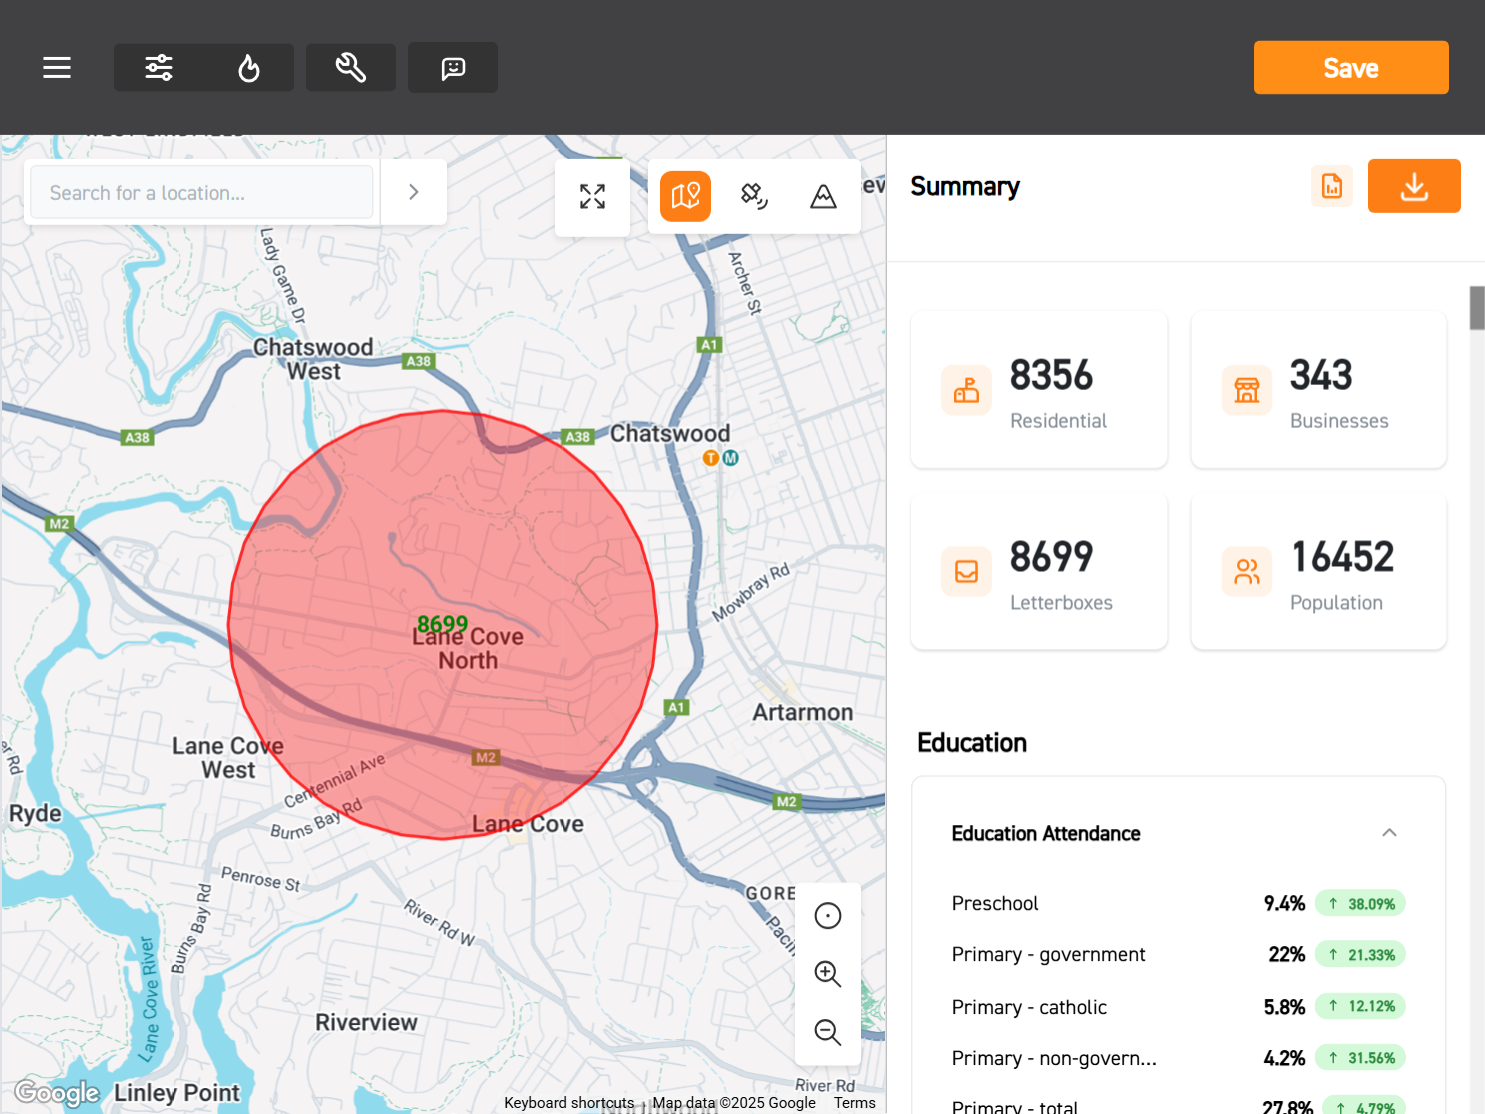Viewport: 1485px width, 1114px height.
Task: Click the summary panel scrollbar
Action: point(1476,308)
